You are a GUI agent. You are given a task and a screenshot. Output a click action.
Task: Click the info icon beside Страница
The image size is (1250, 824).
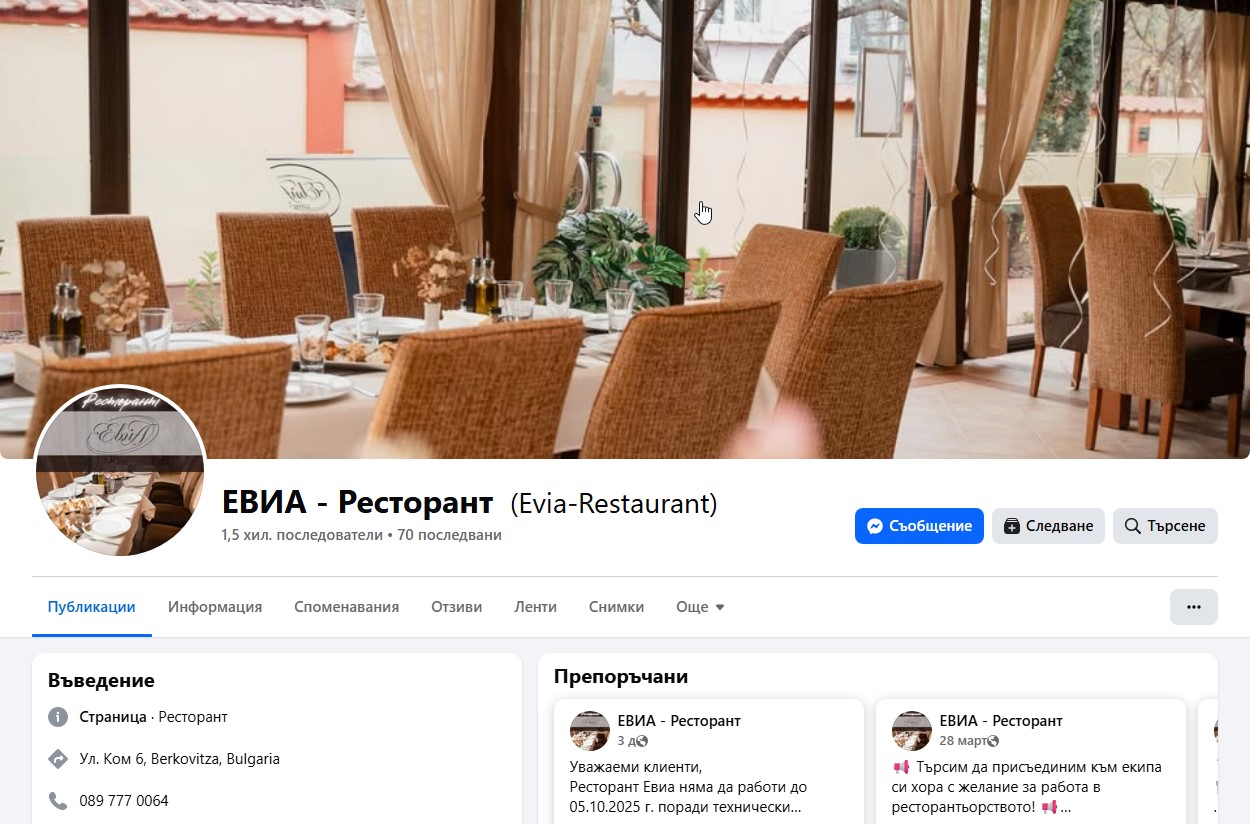58,717
